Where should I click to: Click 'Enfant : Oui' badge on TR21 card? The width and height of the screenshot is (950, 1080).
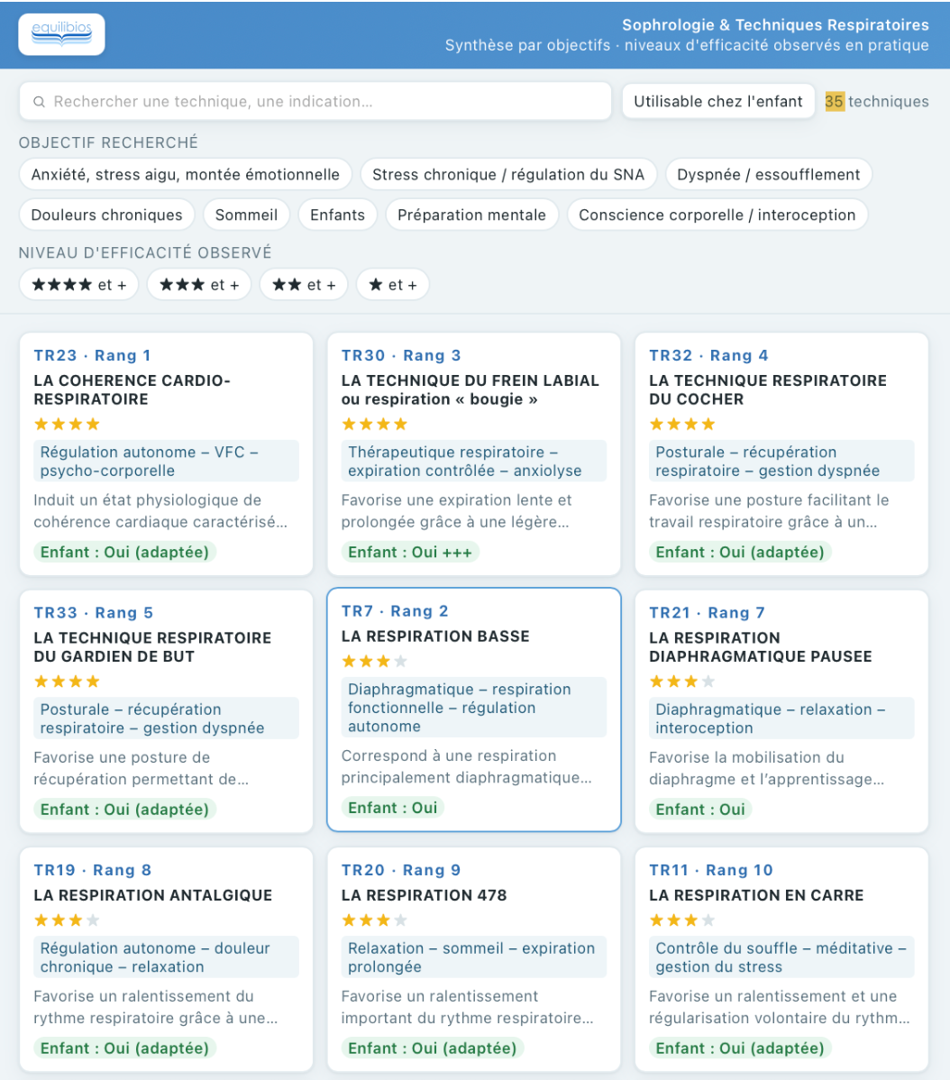click(700, 809)
